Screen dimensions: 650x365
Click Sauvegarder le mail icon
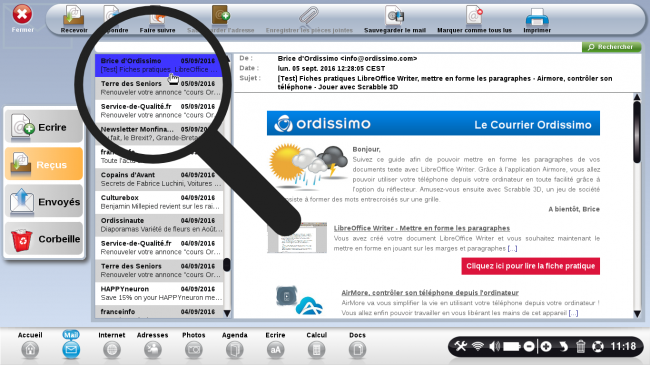coord(394,16)
